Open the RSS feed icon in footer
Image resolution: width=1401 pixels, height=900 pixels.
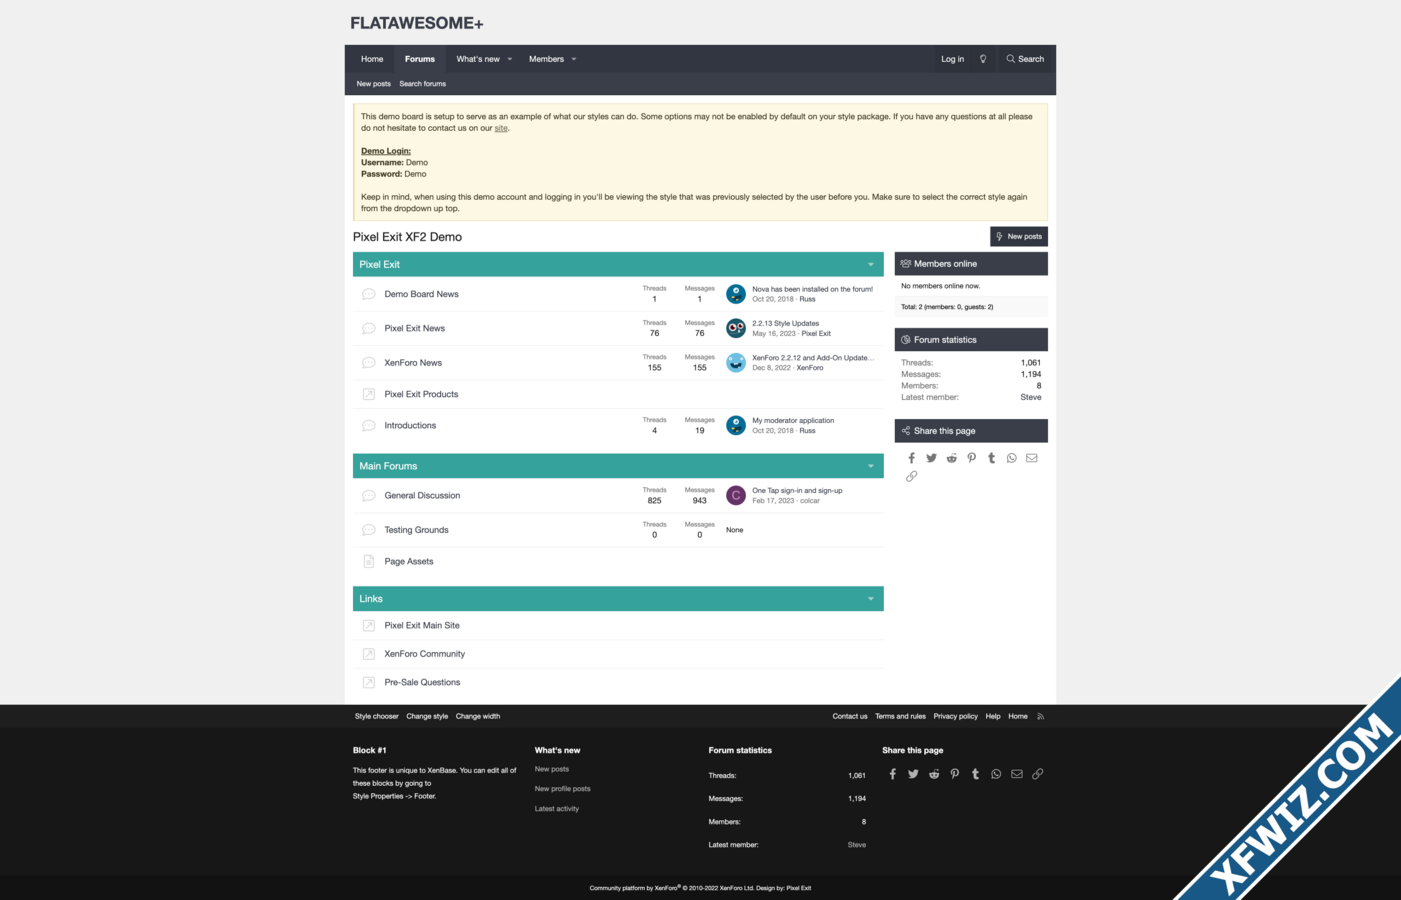click(x=1040, y=716)
